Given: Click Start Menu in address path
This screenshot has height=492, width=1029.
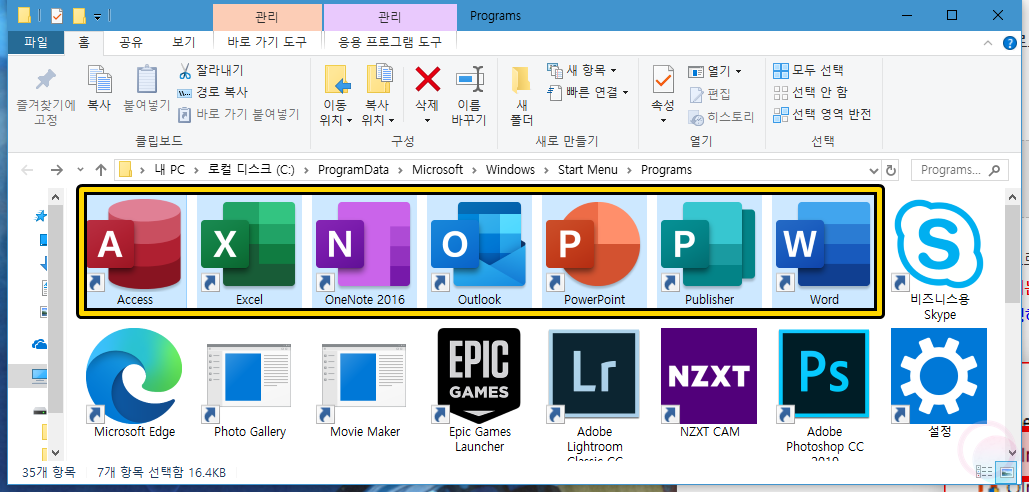Looking at the screenshot, I should click(587, 171).
